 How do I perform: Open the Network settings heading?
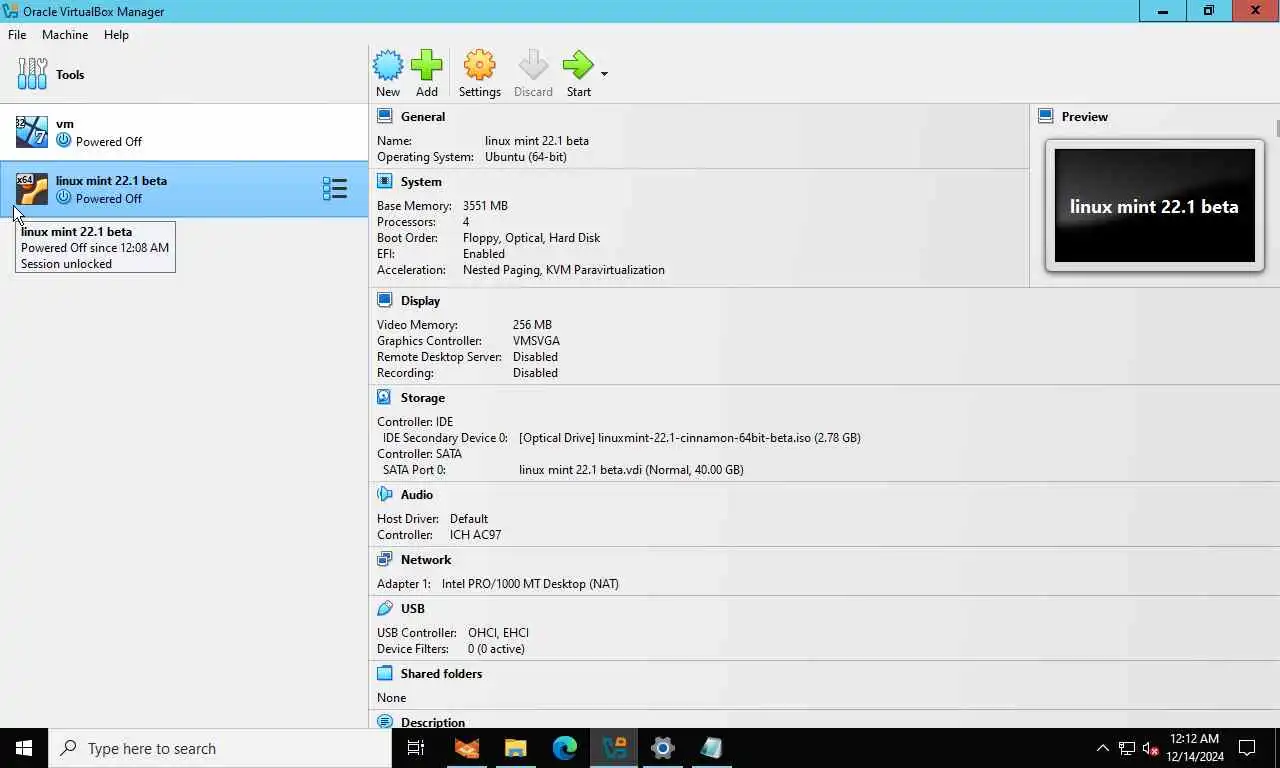(426, 560)
